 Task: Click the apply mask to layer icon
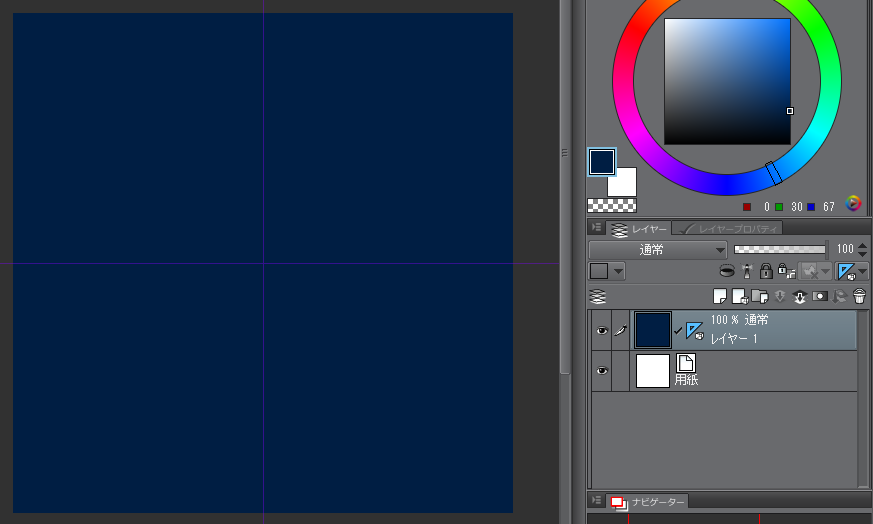tap(840, 296)
